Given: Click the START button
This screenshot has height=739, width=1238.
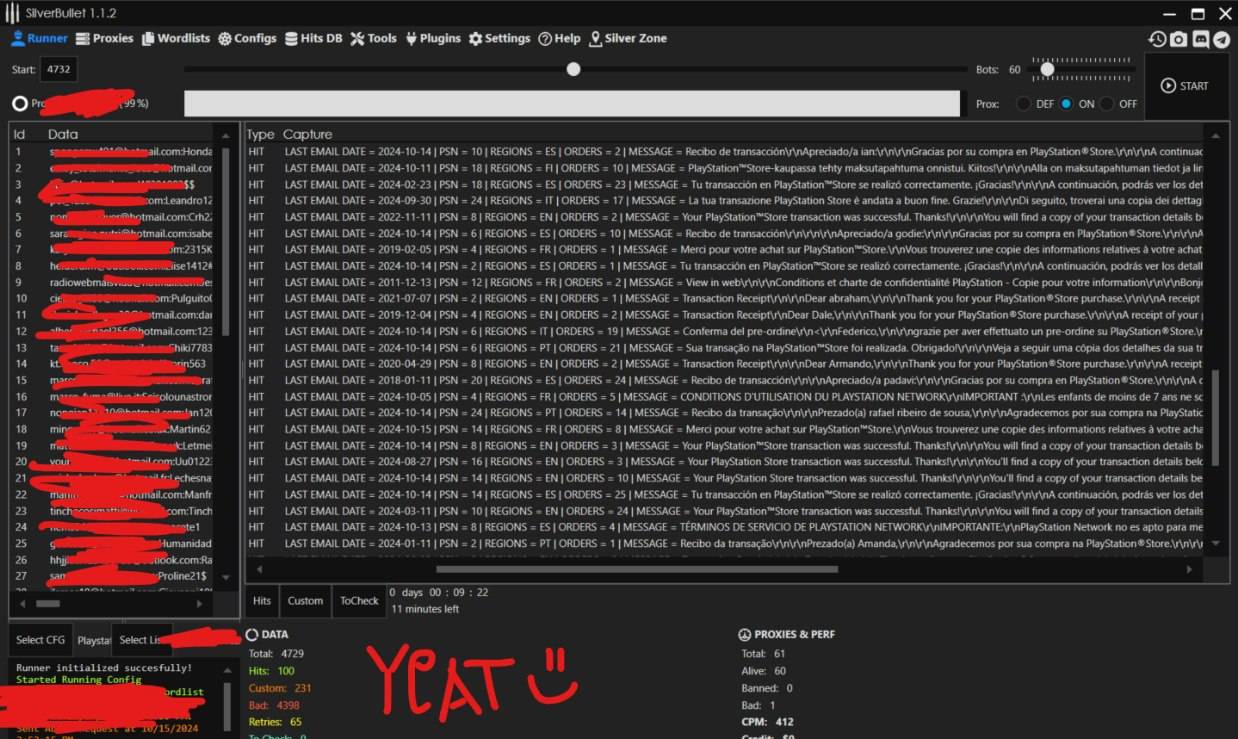Looking at the screenshot, I should click(x=1185, y=86).
